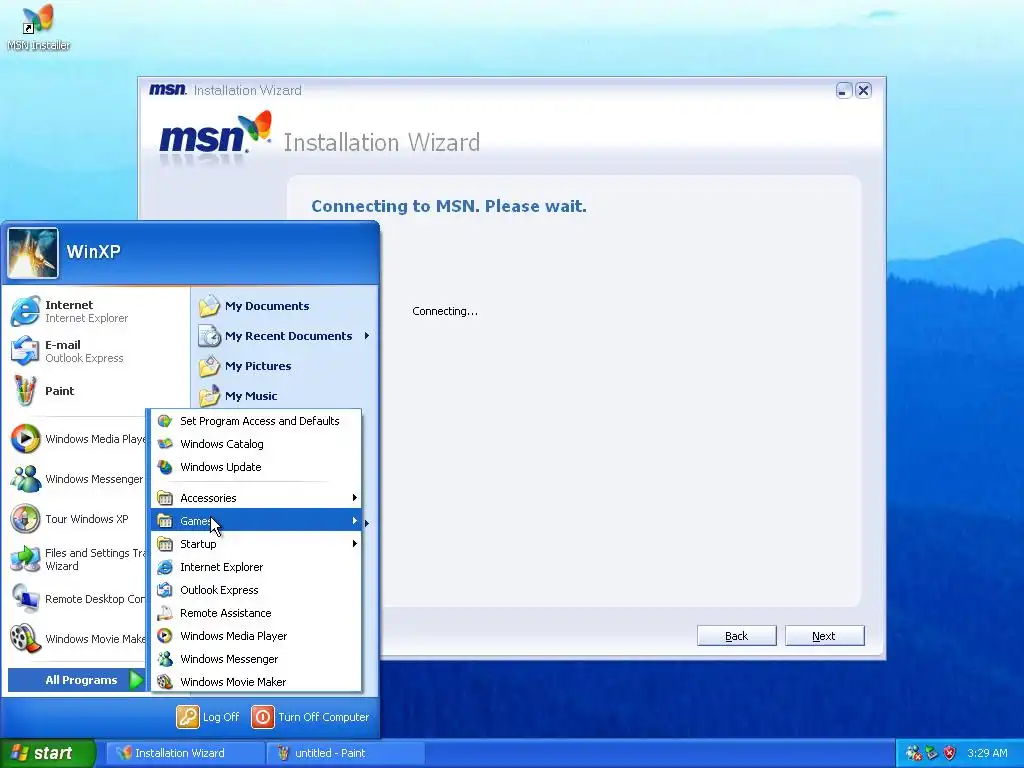Screen dimensions: 1024x768
Task: Switch to untitled - Paint taskbar button
Action: 345,753
